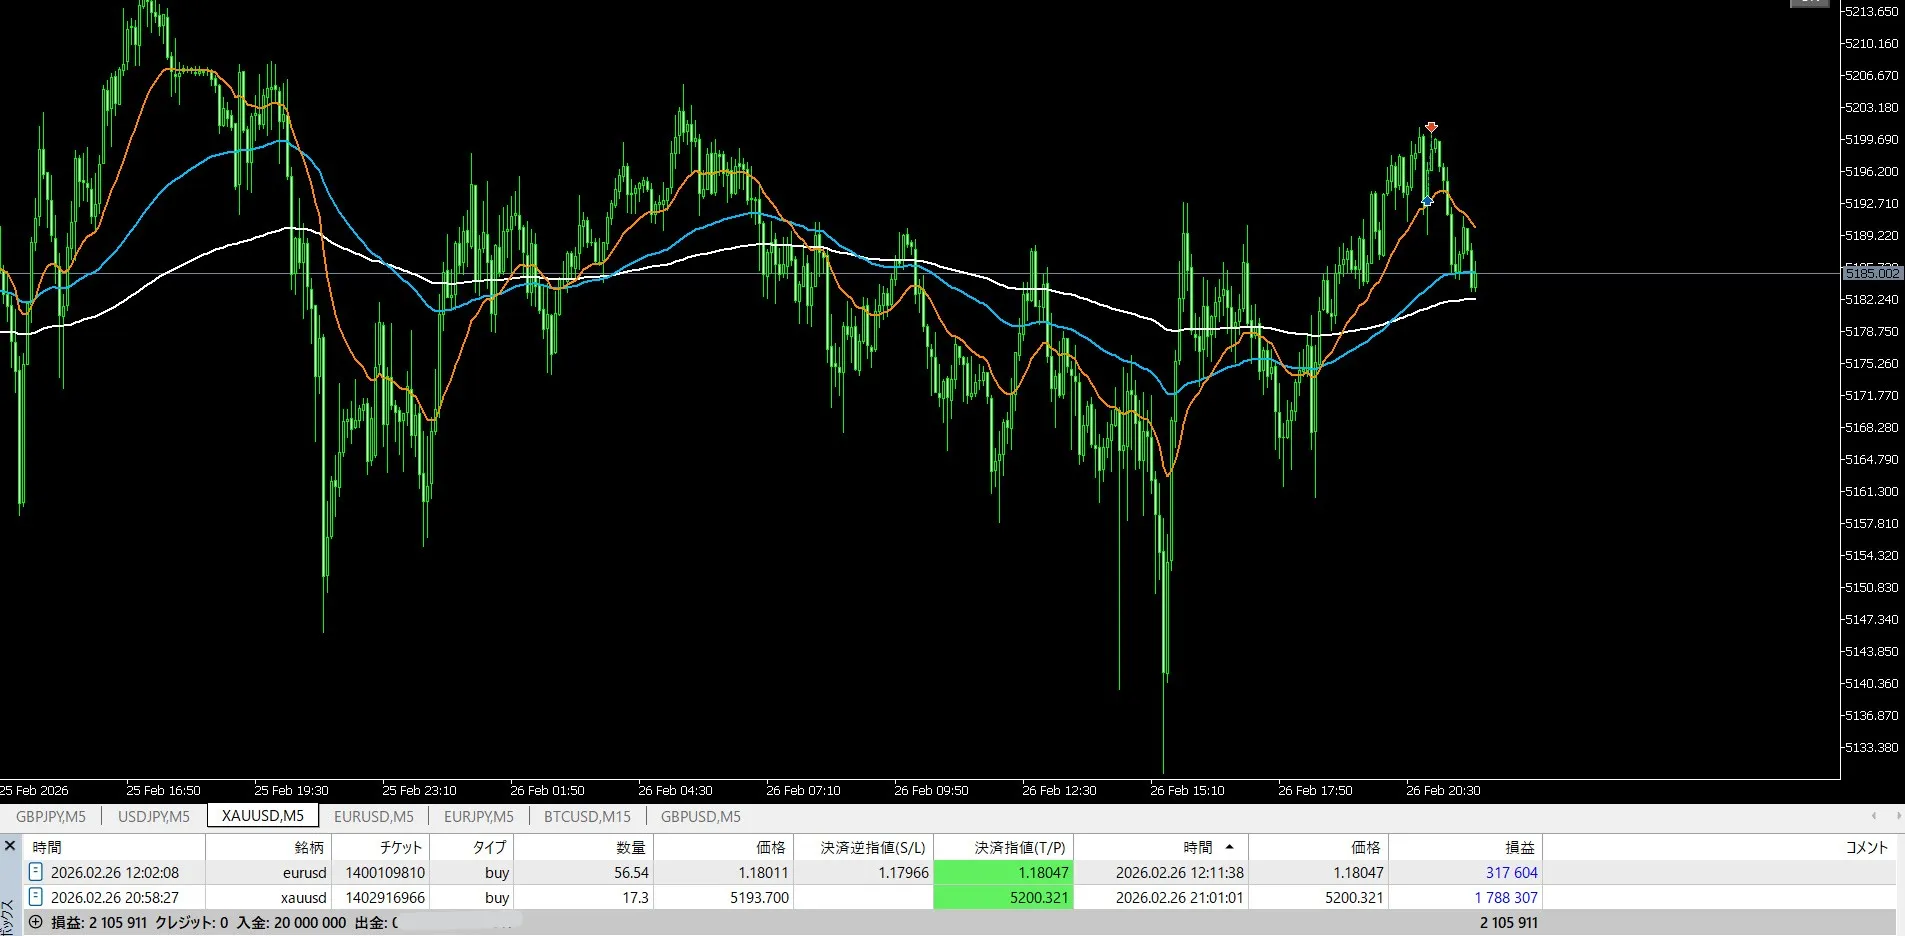Open the EURUSD,M5 chart tab
The image size is (1905, 936).
coord(373,816)
